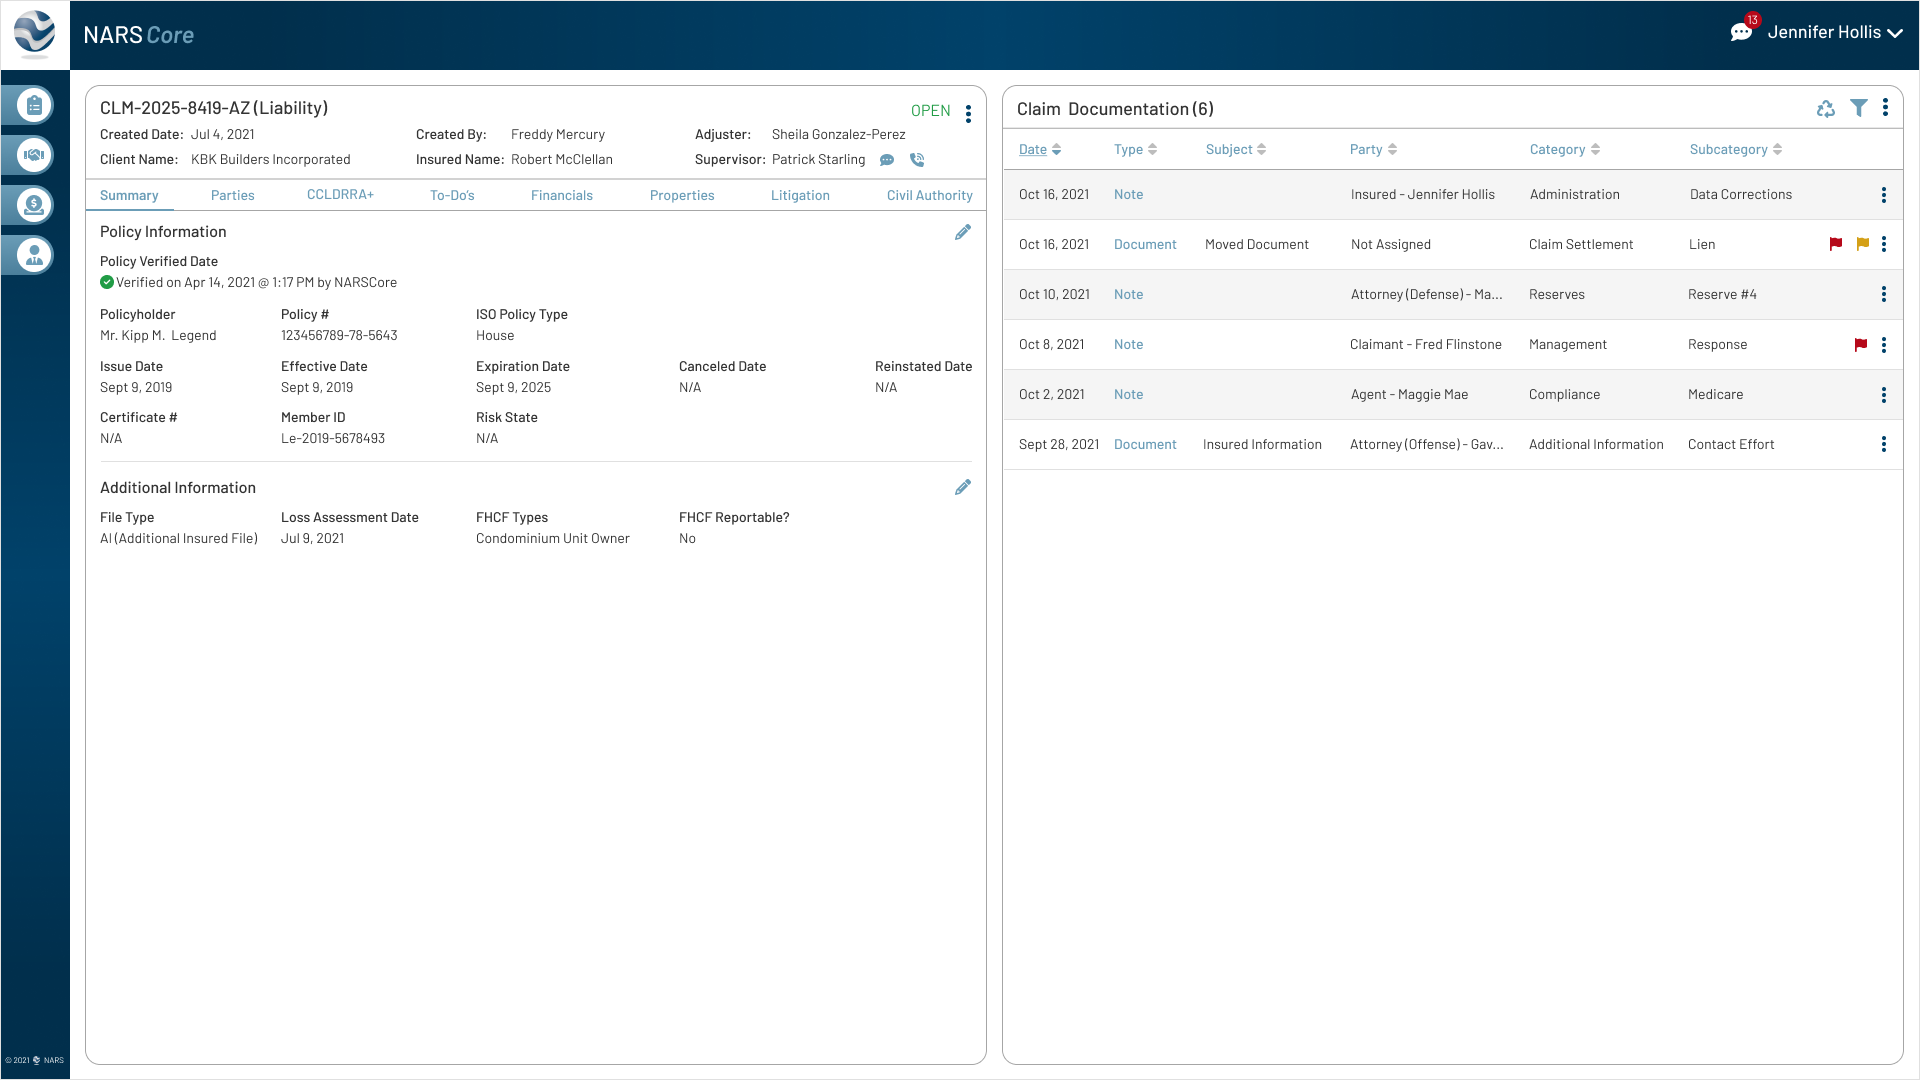Open the Moved Document entry
Screen dimensions: 1920x1080
[1257, 244]
